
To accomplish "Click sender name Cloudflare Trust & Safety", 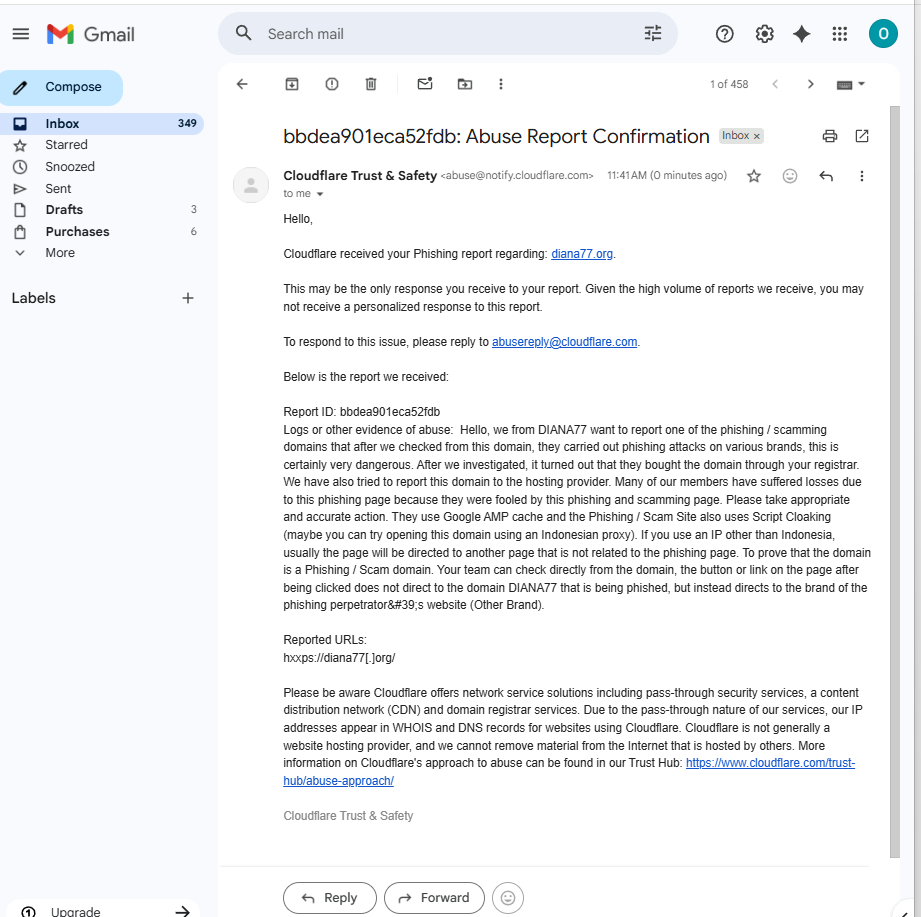I will (360, 176).
